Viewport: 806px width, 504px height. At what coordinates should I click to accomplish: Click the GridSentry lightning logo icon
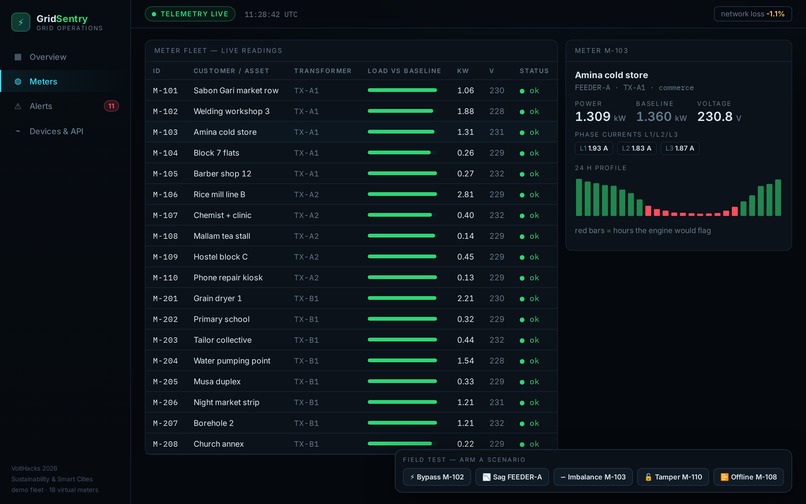[21, 22]
